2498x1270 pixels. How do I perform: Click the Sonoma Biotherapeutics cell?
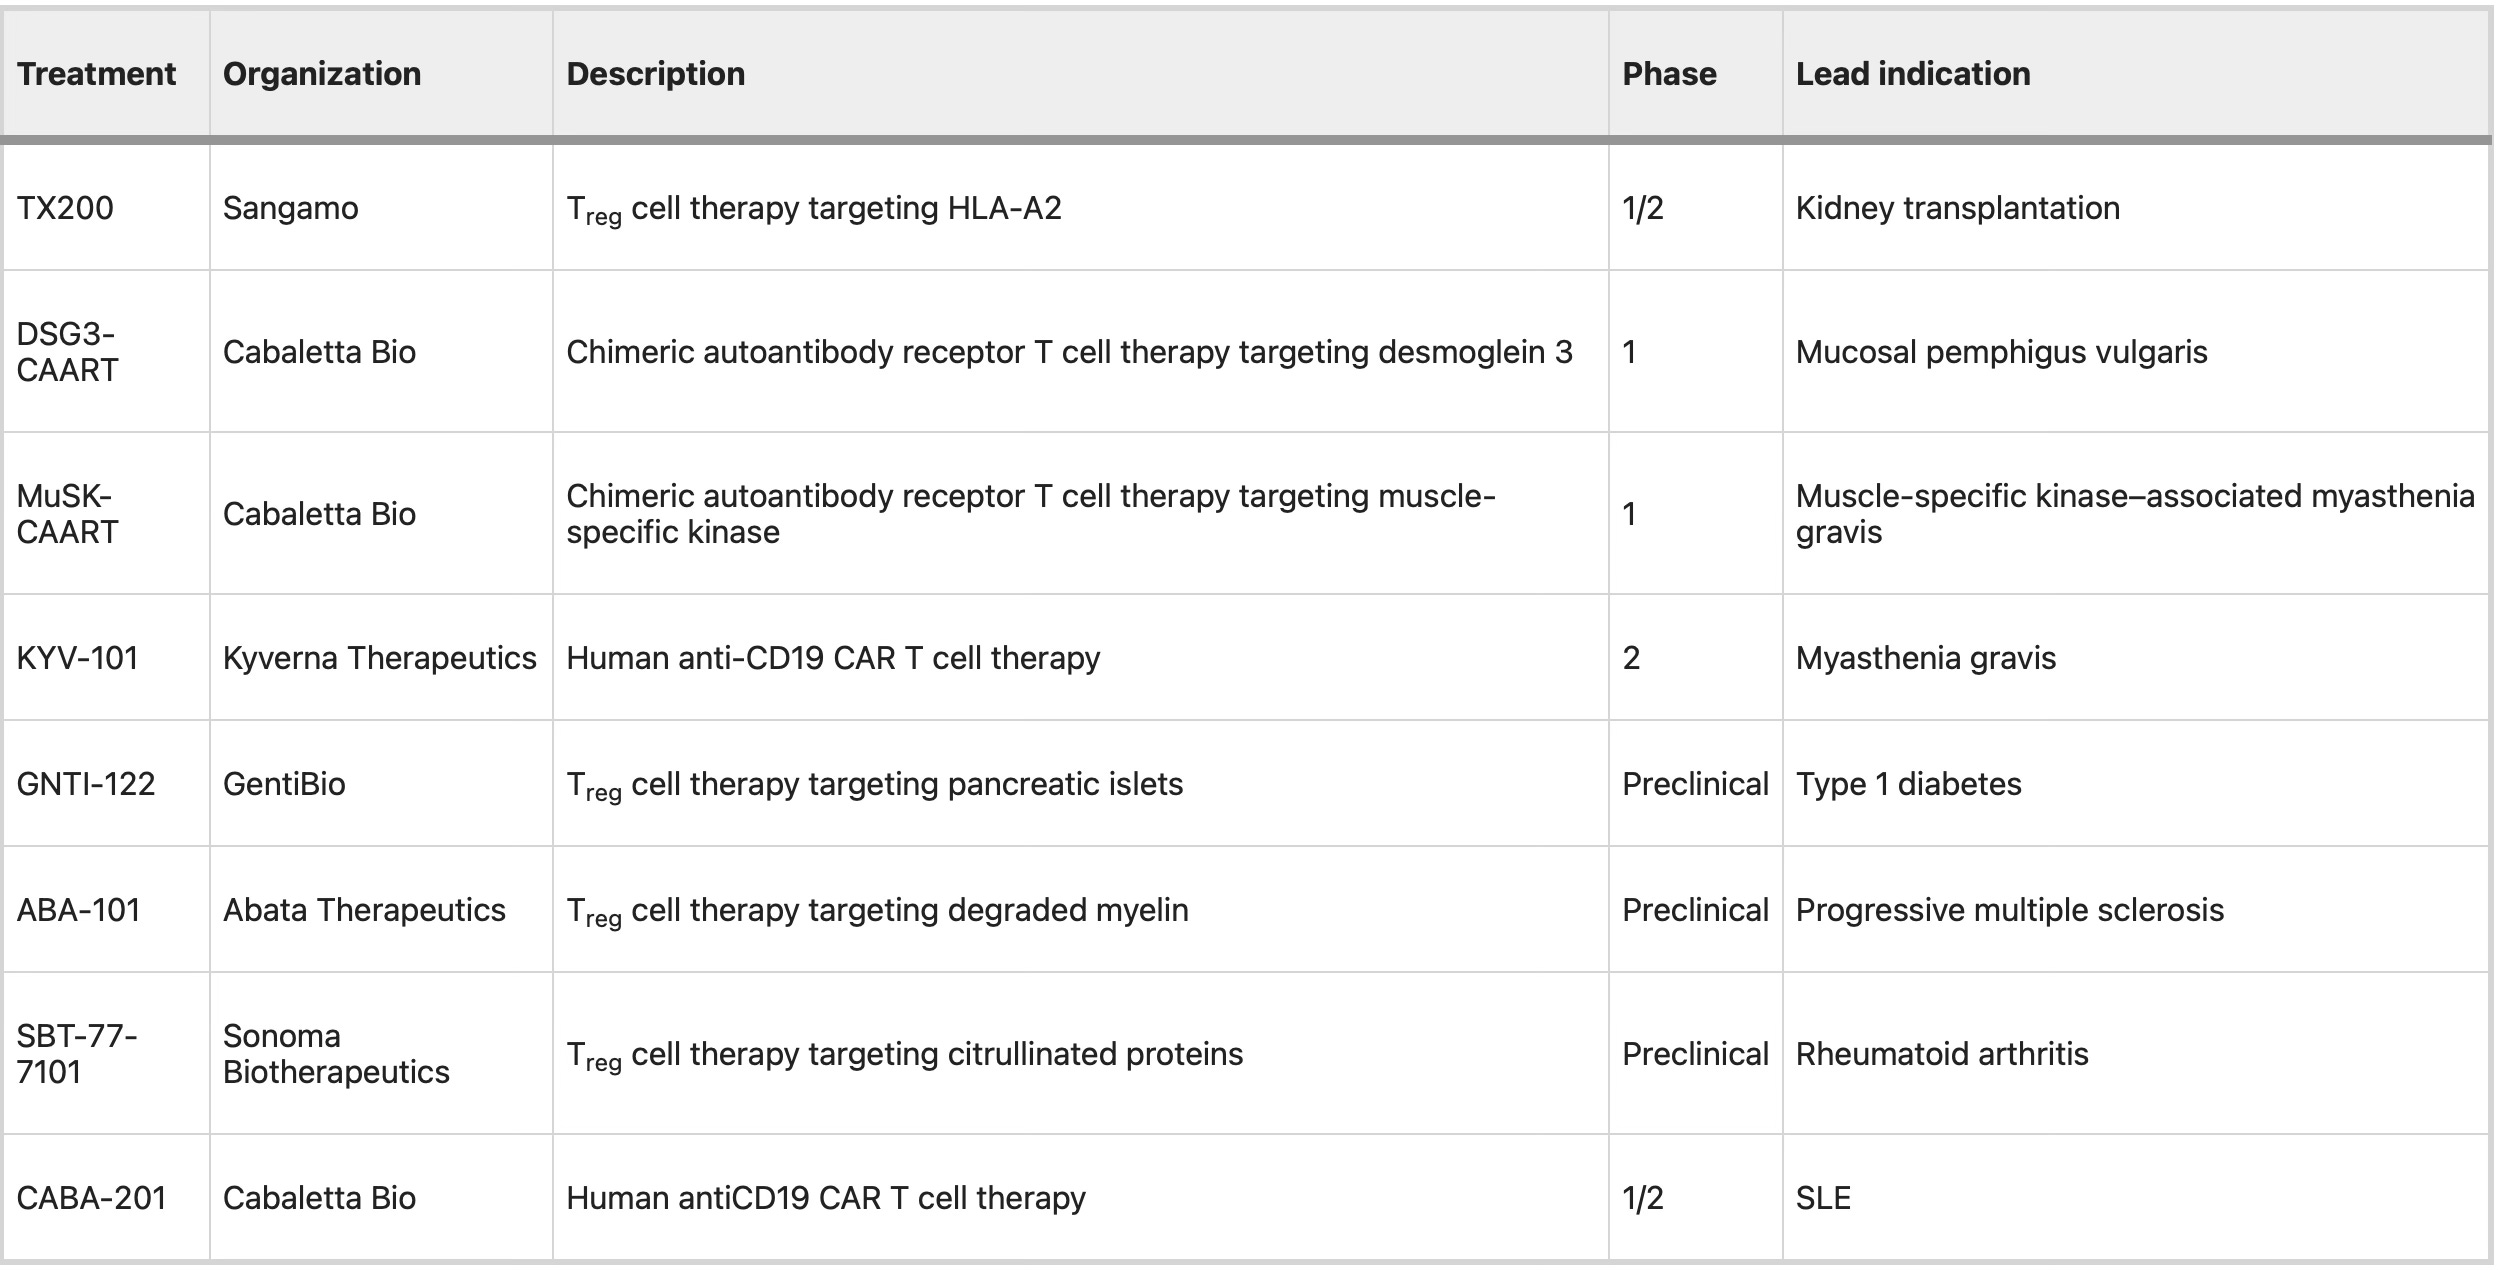pyautogui.click(x=336, y=1054)
